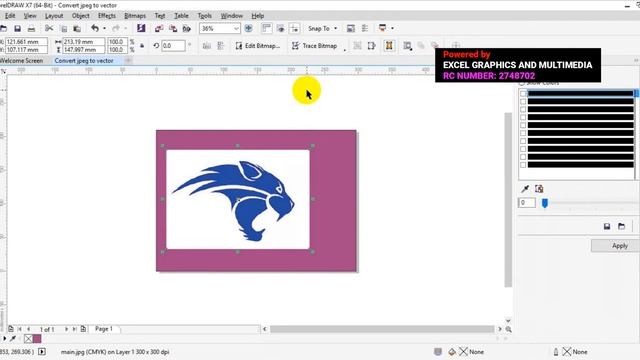Image resolution: width=640 pixels, height=360 pixels.
Task: Check the first color row checkbox
Action: click(x=523, y=93)
